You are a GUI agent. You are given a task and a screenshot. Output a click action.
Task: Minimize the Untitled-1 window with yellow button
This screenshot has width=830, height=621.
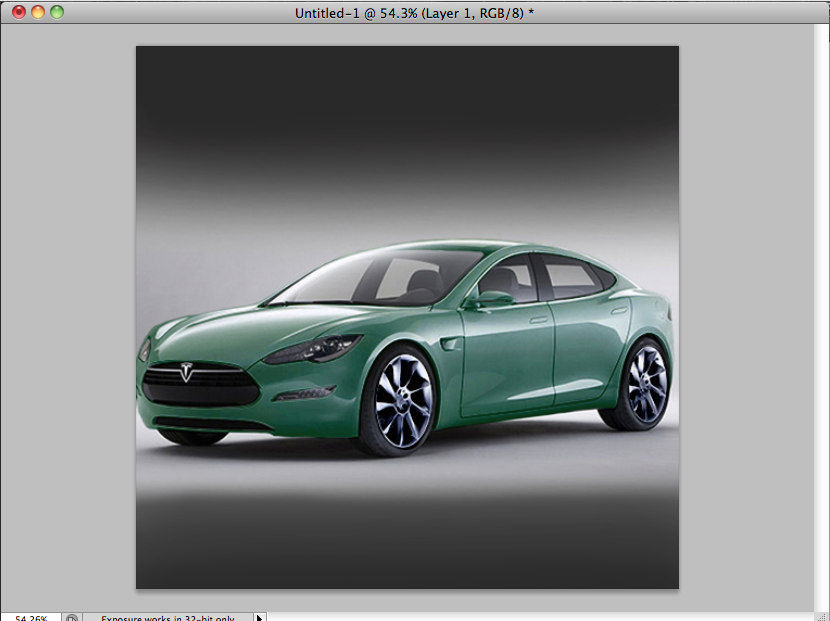tap(38, 12)
